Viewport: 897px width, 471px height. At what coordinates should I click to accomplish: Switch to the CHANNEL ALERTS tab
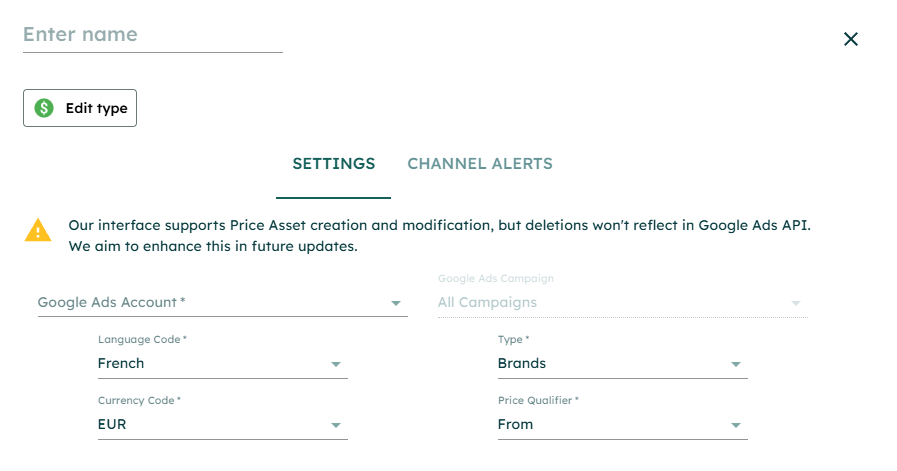480,164
